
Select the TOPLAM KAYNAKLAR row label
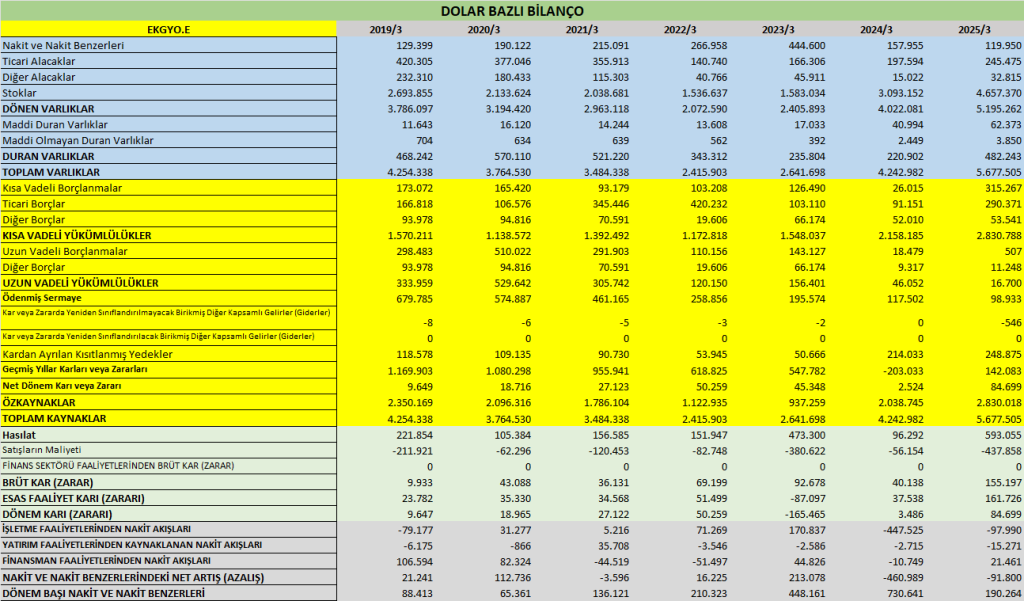tap(54, 418)
